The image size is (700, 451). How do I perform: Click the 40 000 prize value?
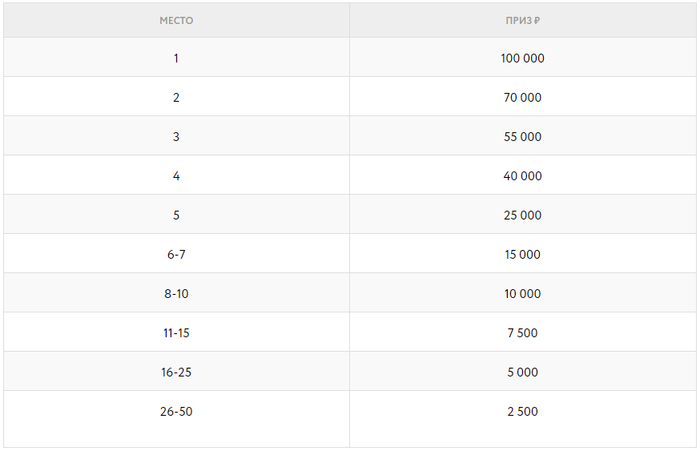coord(522,176)
